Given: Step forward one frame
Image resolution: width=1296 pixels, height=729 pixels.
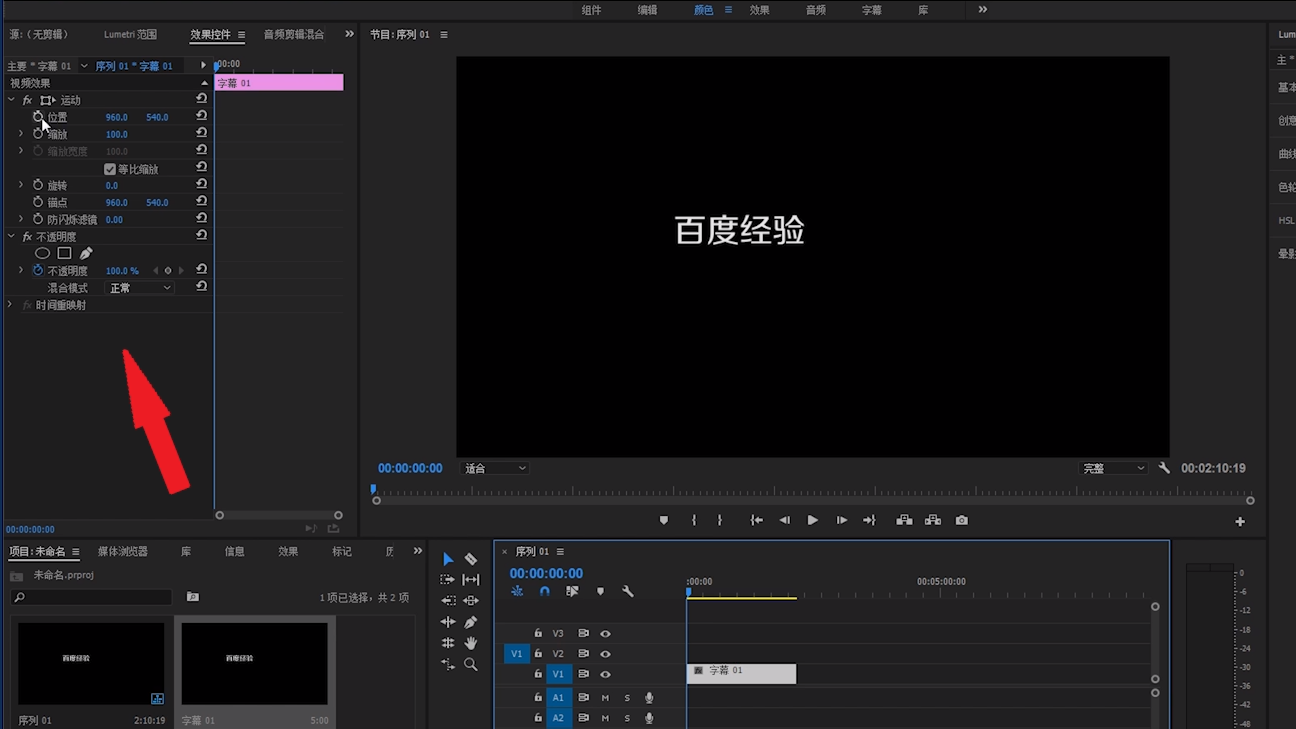Looking at the screenshot, I should pyautogui.click(x=842, y=520).
